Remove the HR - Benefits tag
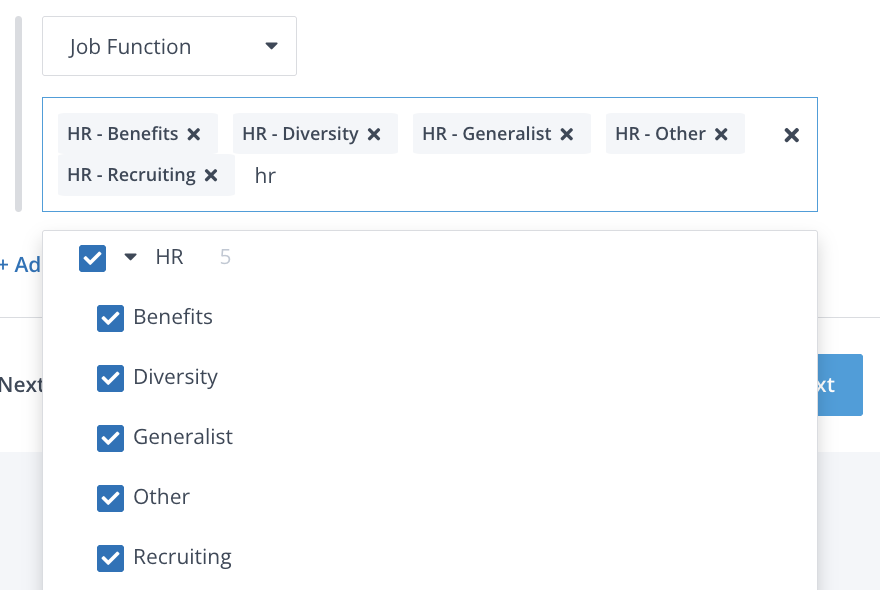880x590 pixels. 194,134
